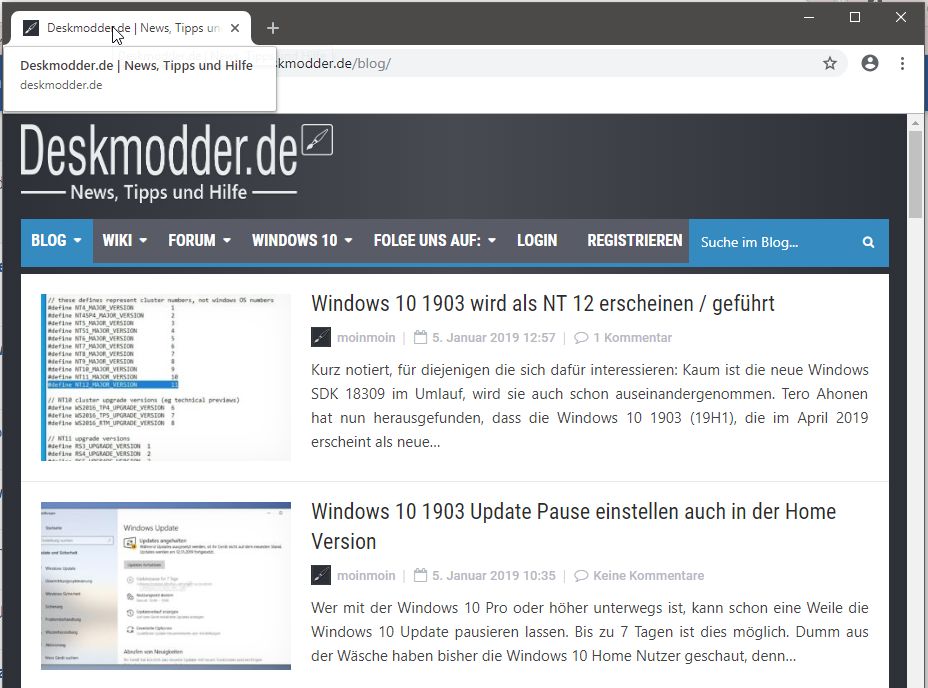The width and height of the screenshot is (928, 688).
Task: Click the date '5. Januar 2019 12:57'
Action: pos(494,337)
